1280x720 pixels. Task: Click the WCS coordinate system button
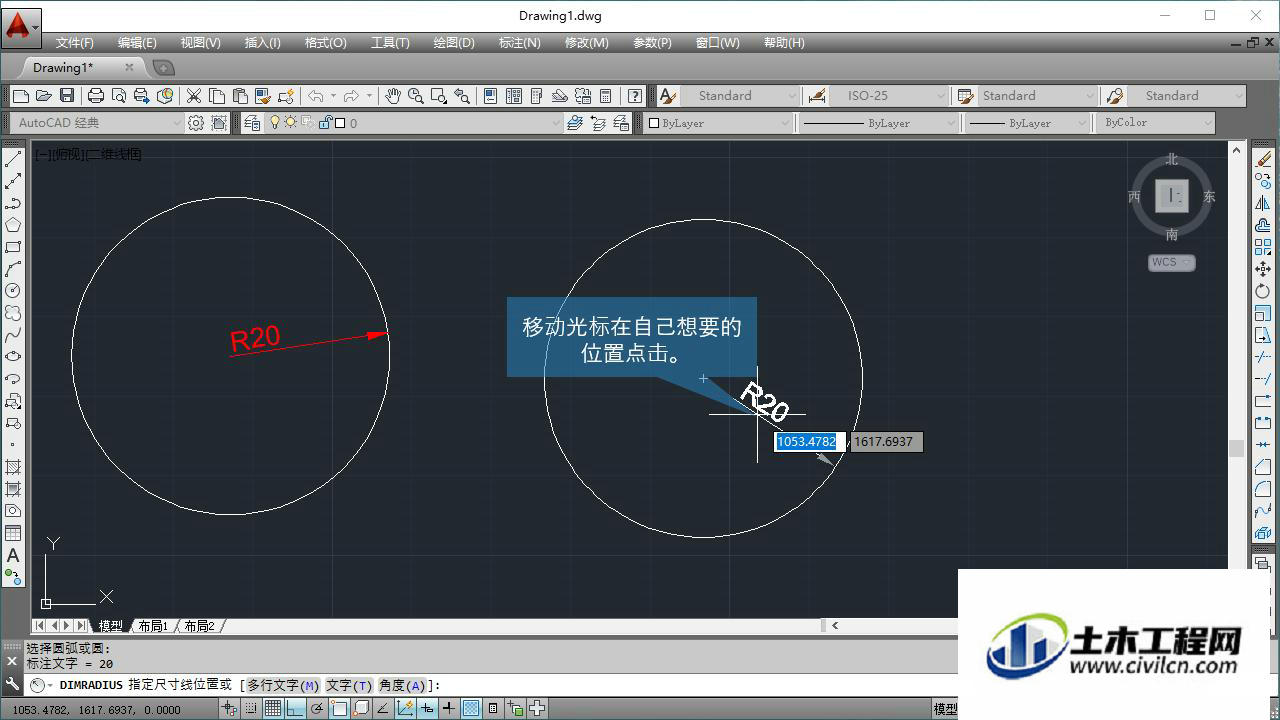(x=1171, y=263)
